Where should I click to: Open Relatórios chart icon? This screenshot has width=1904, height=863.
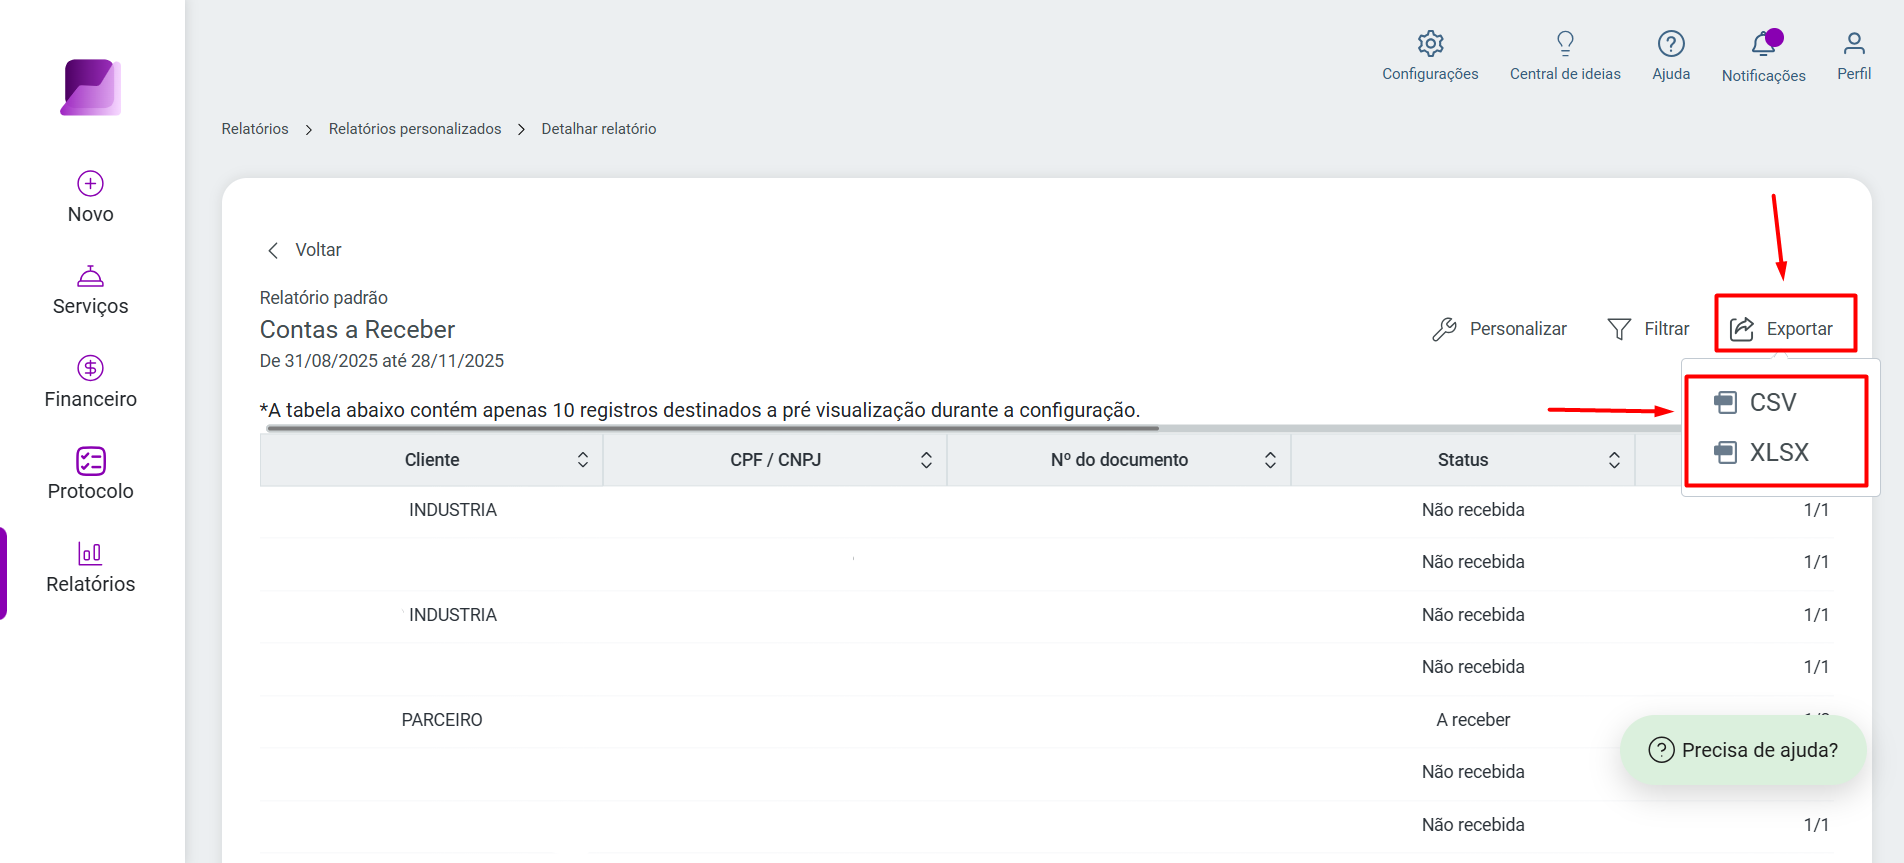pos(90,553)
